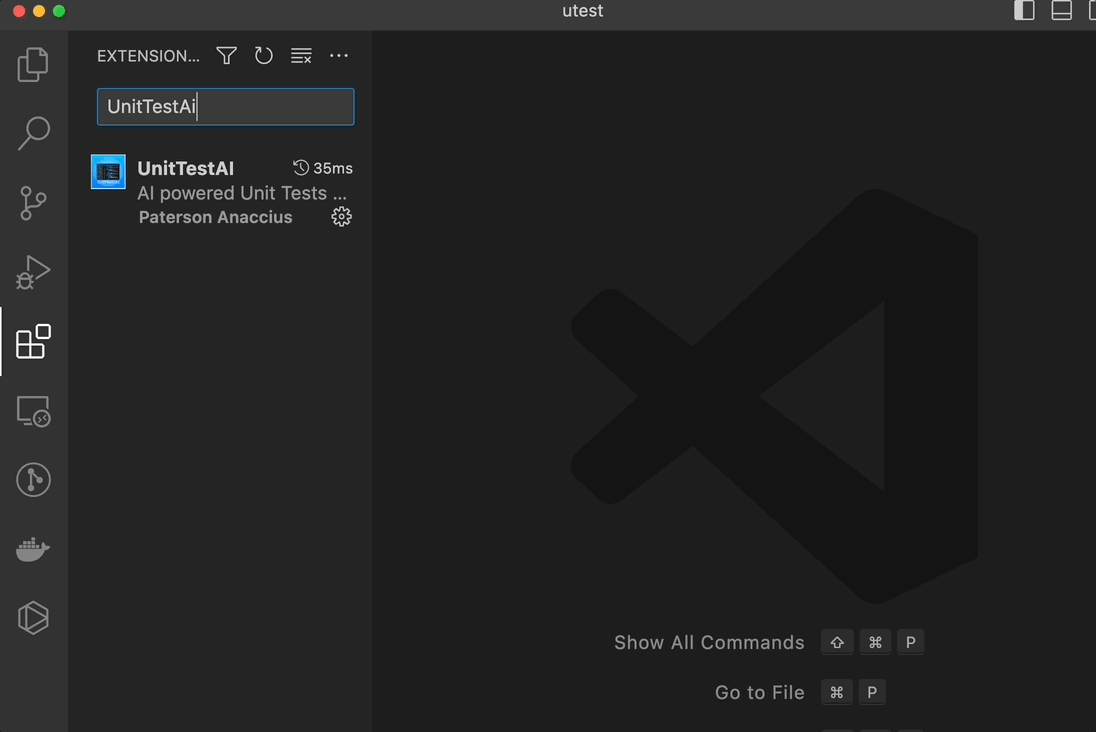Screen dimensions: 1096x732
Task: Click the extension search input field
Action: point(225,107)
